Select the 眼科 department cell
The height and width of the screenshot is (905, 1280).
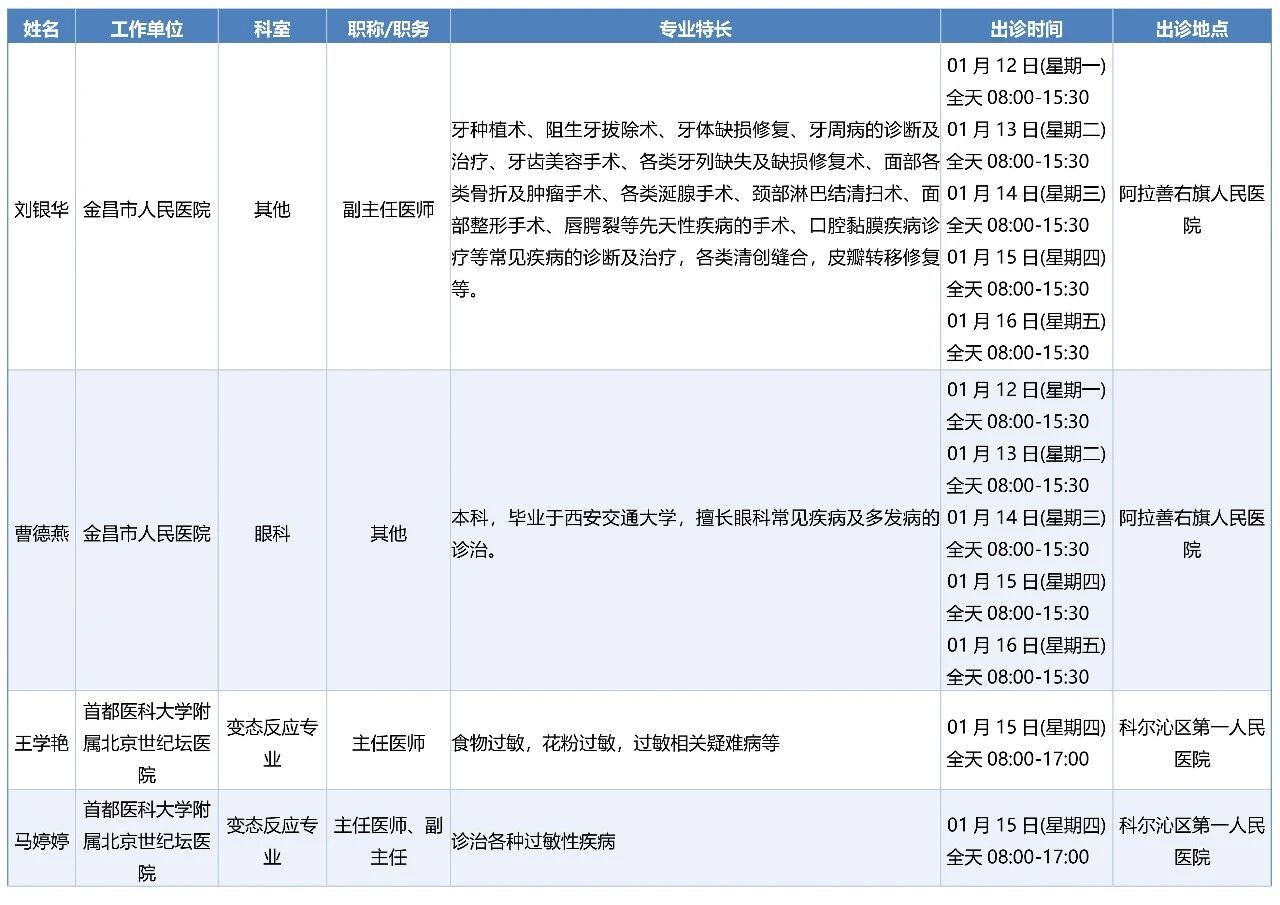pyautogui.click(x=272, y=534)
